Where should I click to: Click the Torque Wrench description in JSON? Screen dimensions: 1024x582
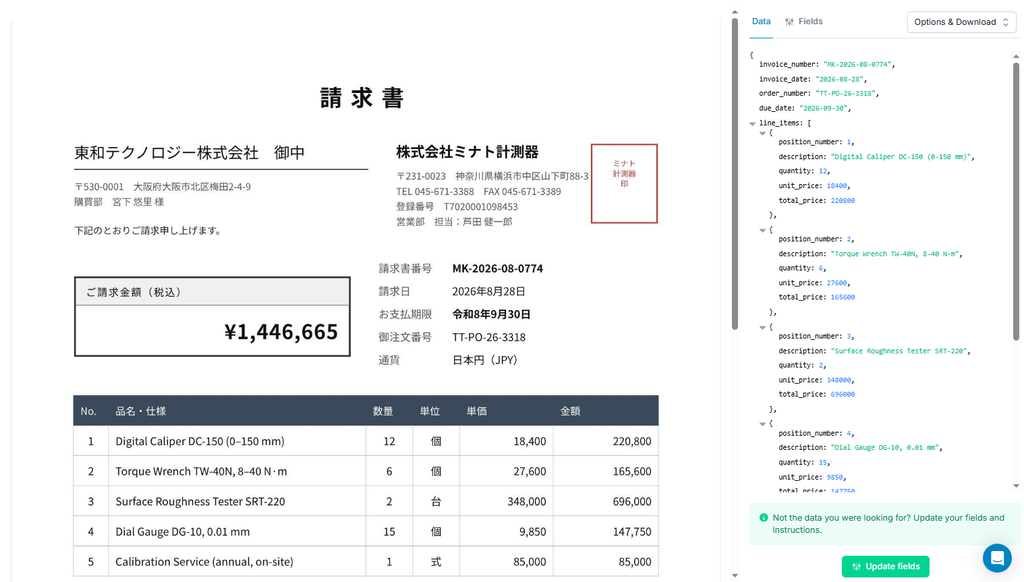(x=895, y=254)
